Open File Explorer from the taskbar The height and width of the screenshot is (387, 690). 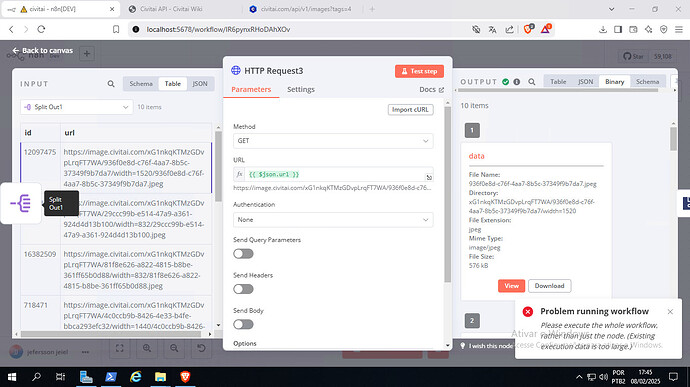point(160,377)
